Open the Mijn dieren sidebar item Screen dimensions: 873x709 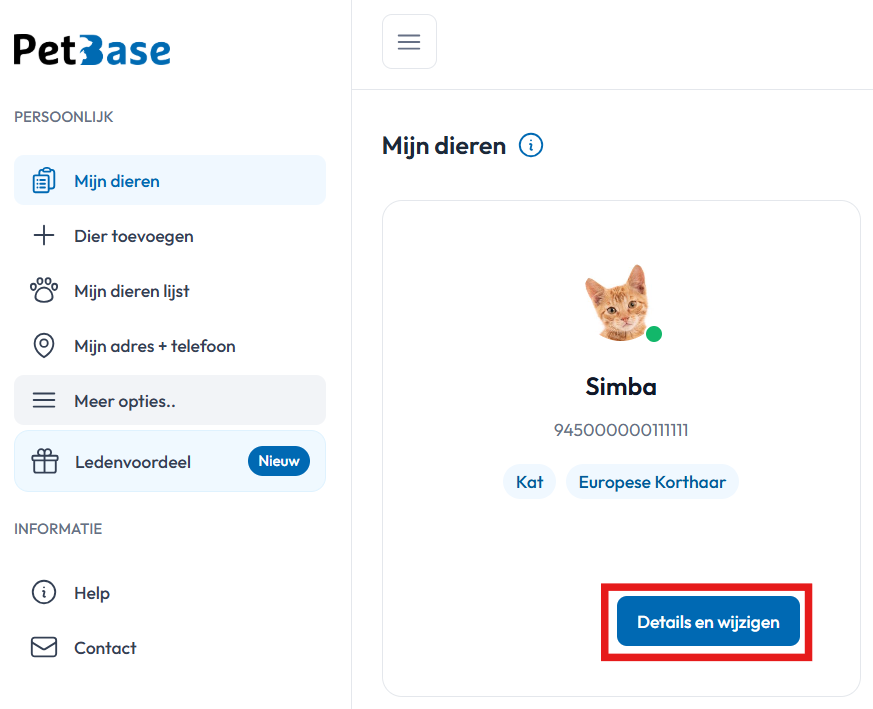[x=170, y=180]
